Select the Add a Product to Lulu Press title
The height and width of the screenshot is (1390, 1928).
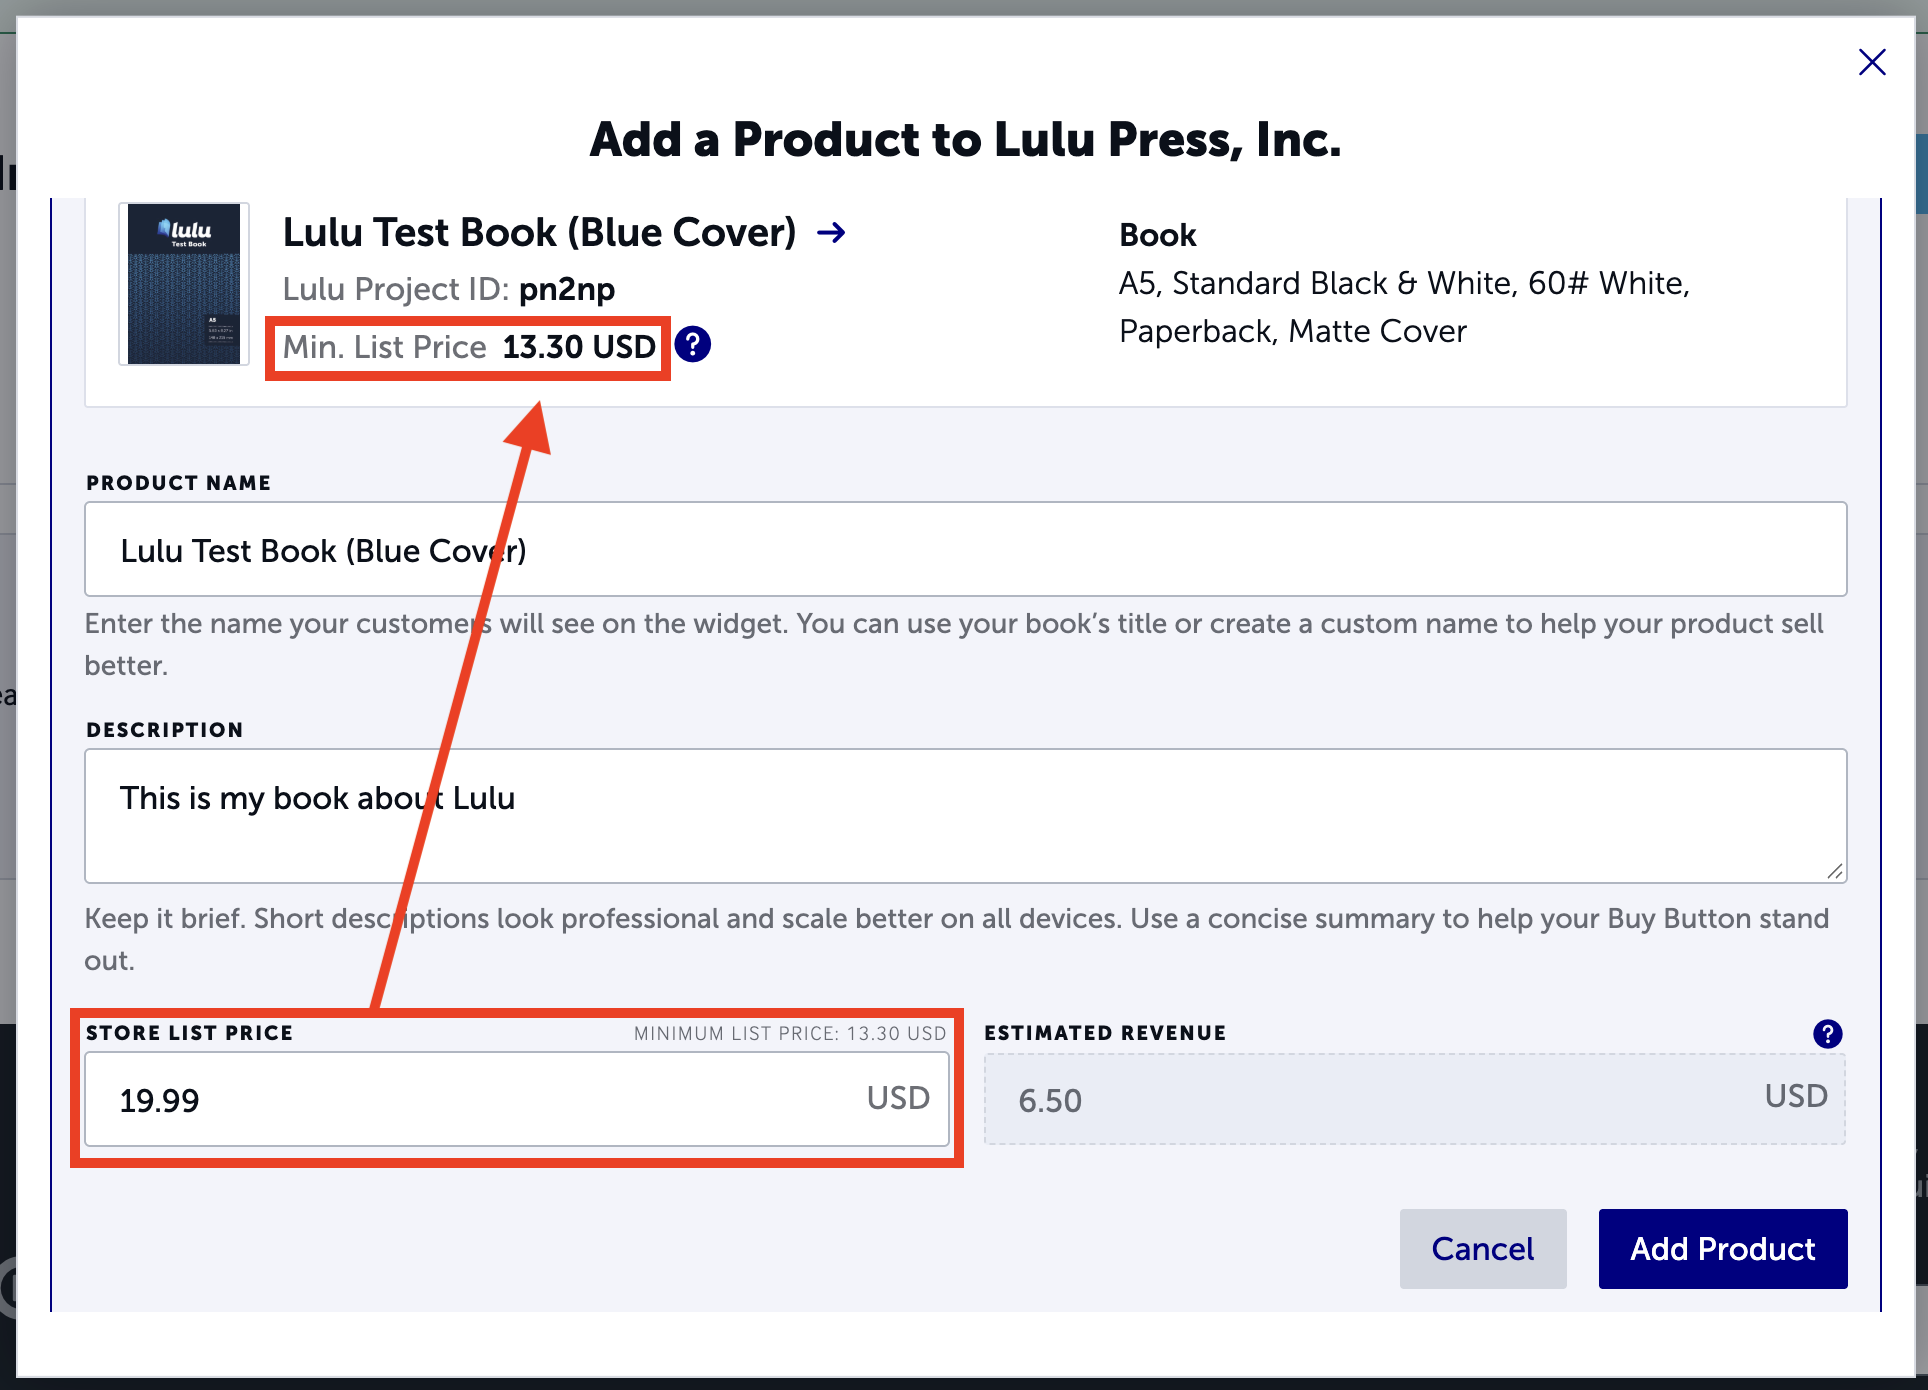(x=965, y=139)
